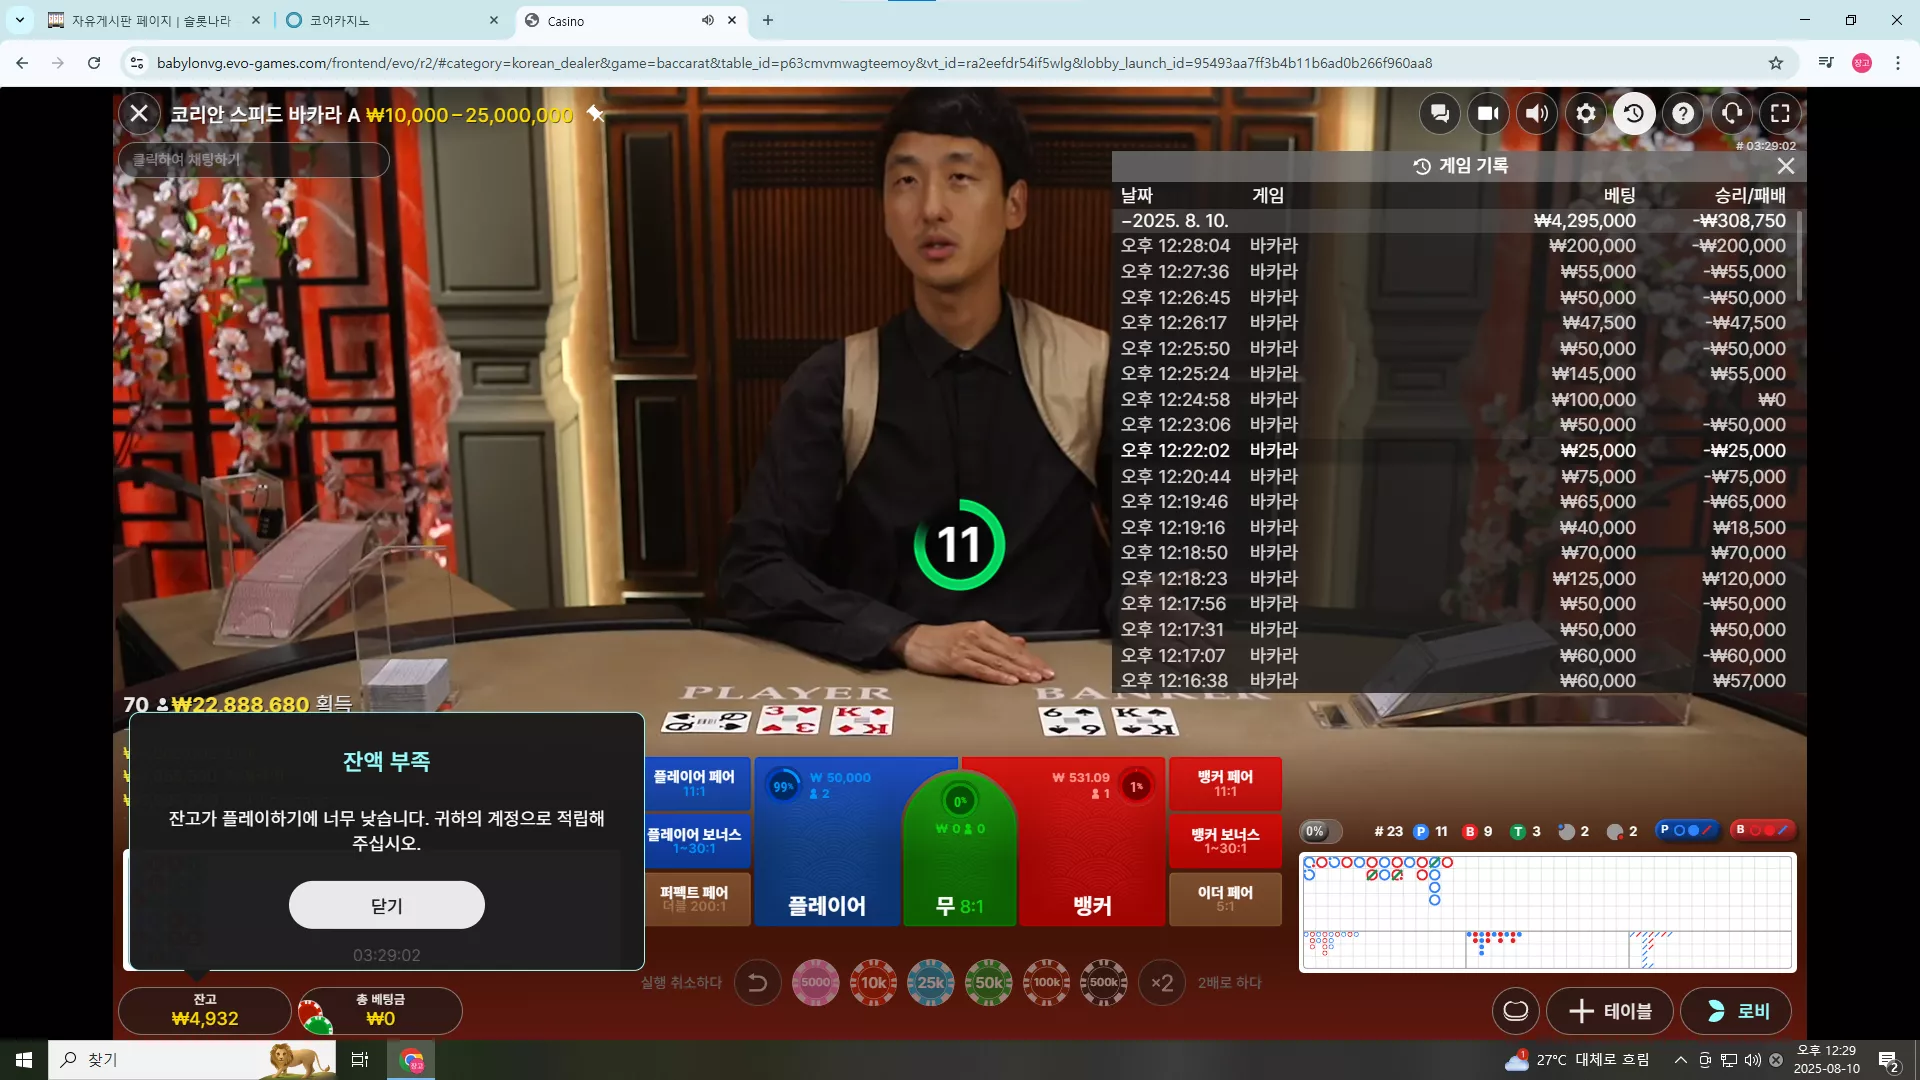Bet on 뱅커 보너스
The height and width of the screenshot is (1080, 1920).
(1225, 841)
